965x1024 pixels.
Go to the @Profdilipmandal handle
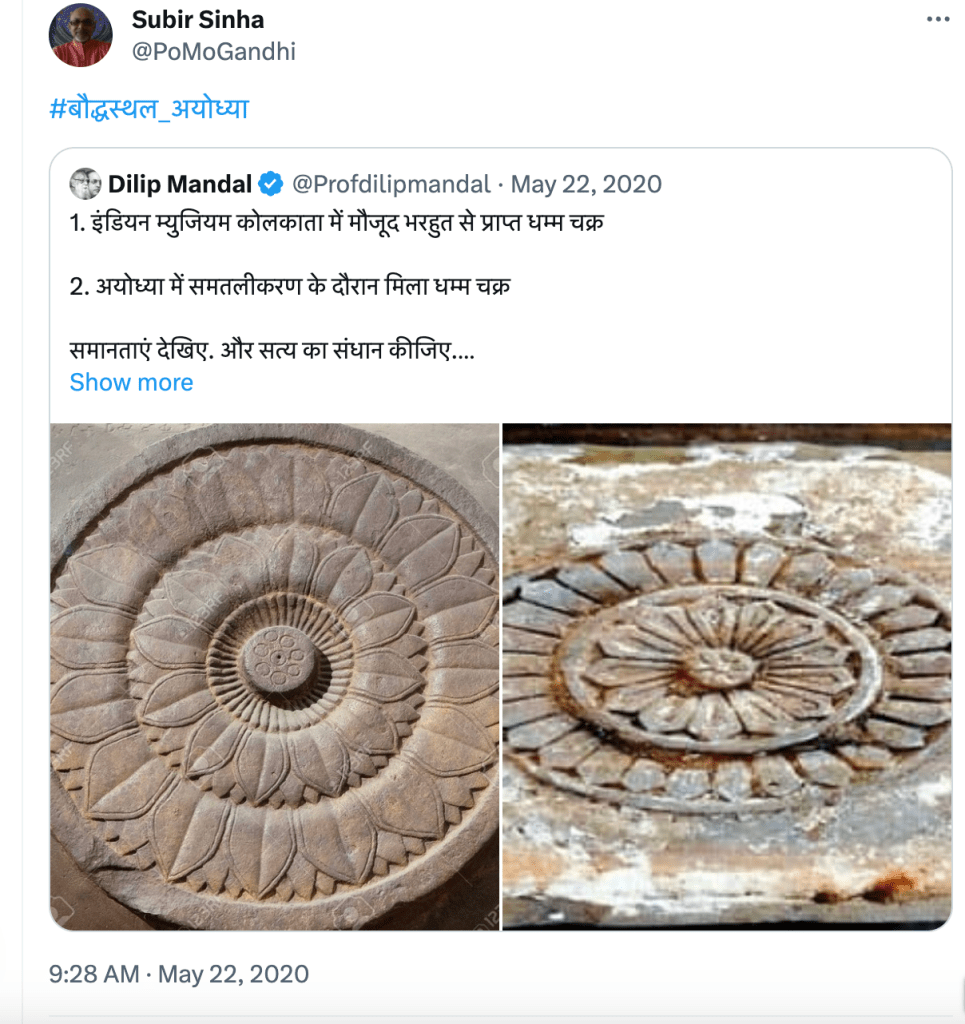[x=391, y=184]
